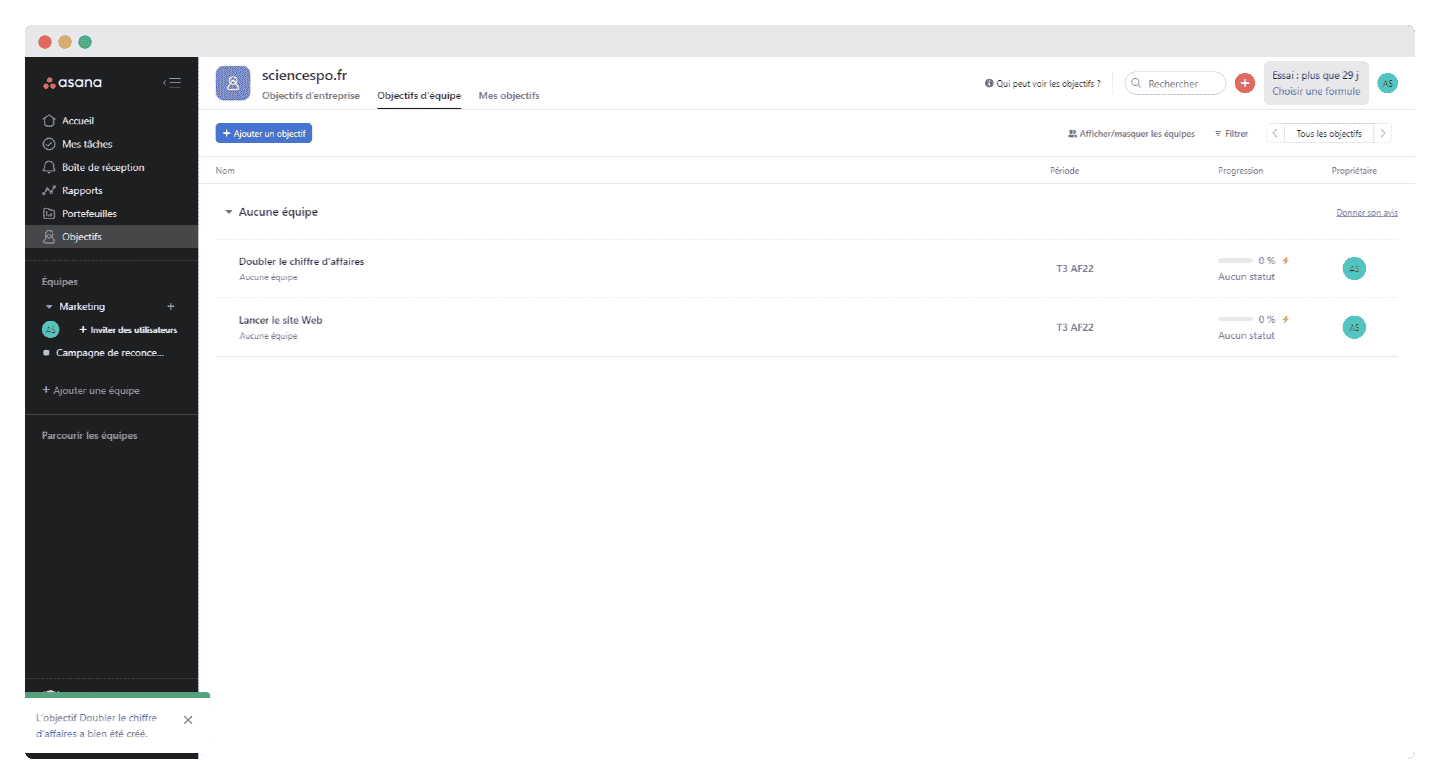Open the Filtrer options
This screenshot has height=784, width=1440.
point(1231,134)
